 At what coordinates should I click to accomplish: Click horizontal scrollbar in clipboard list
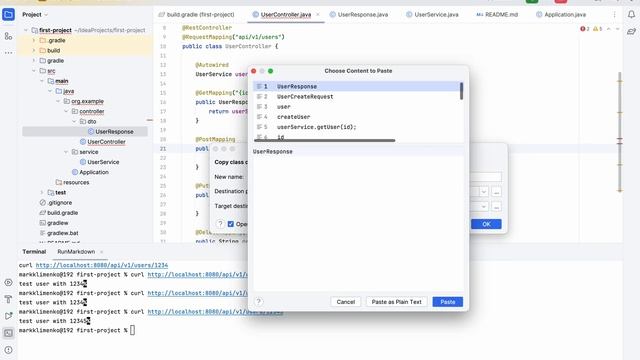tap(324, 140)
